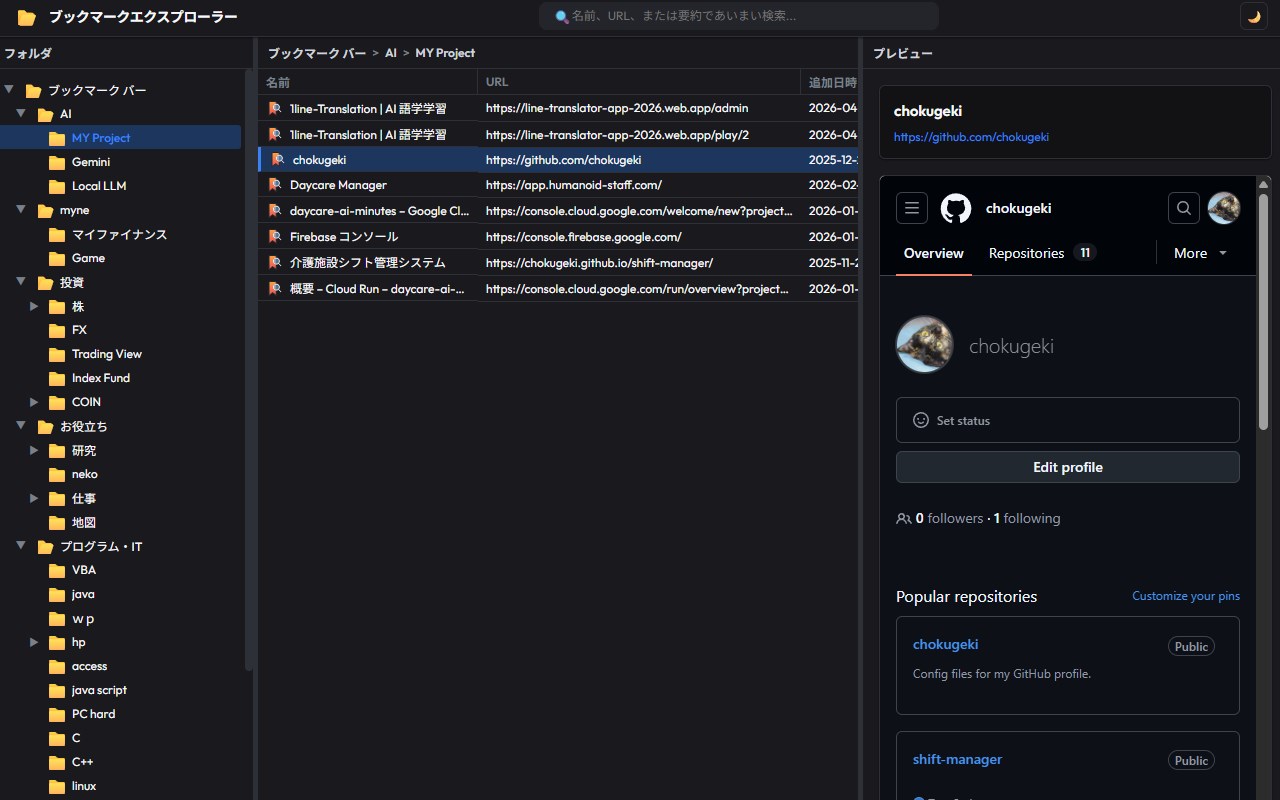
Task: Collapse the AI folder
Action: (x=21, y=114)
